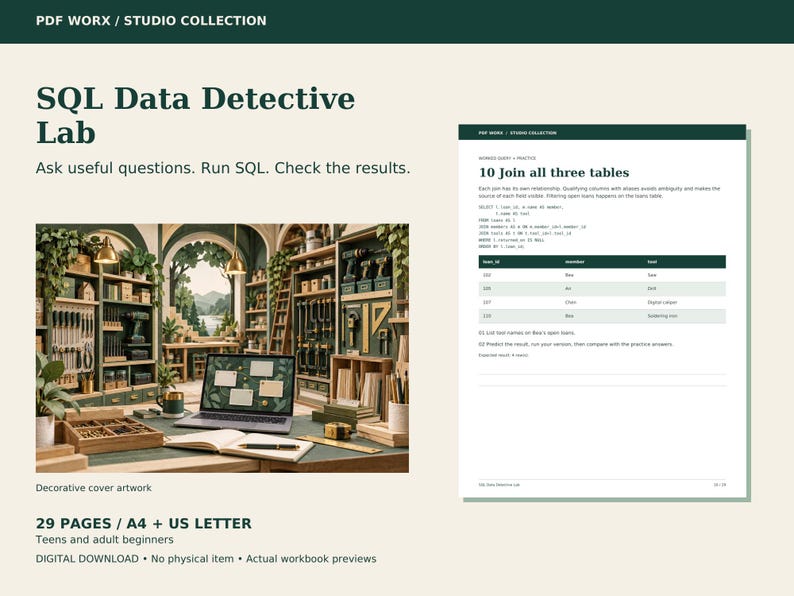The width and height of the screenshot is (794, 596).
Task: Click the "Digital caliper" cell
Action: (x=662, y=302)
